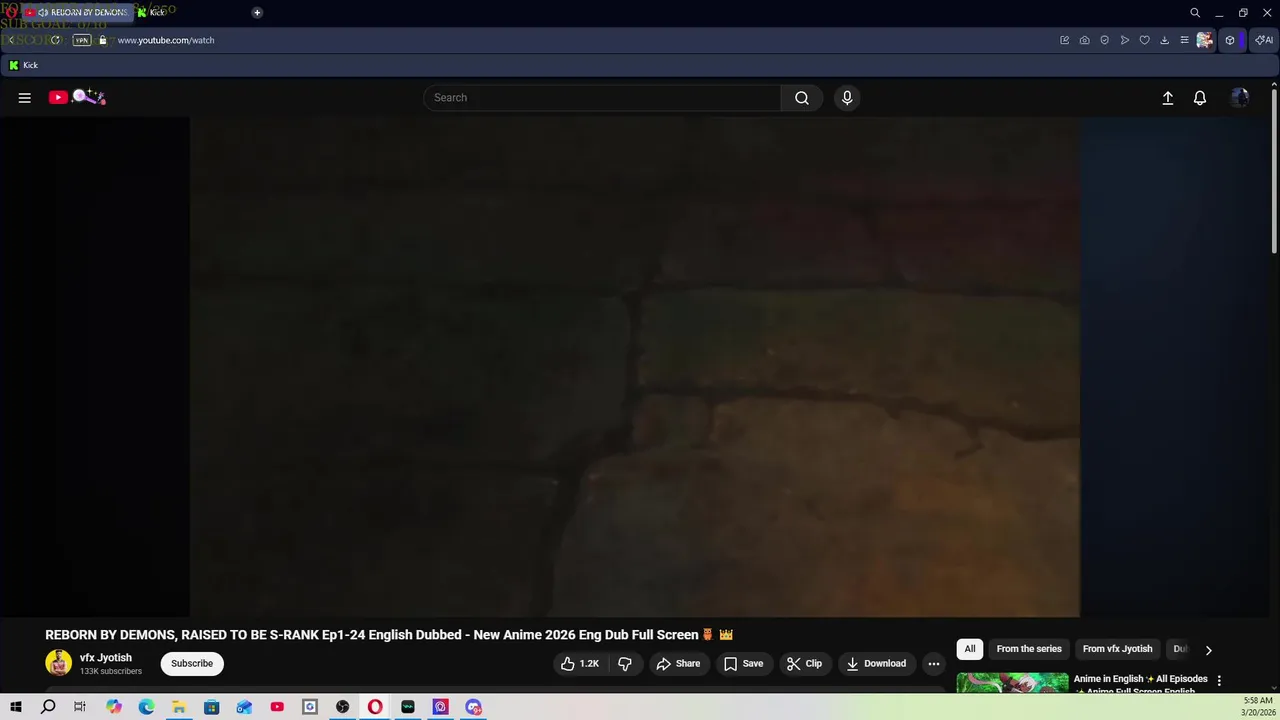Open the YouTube guide hamburger menu
Screen dimensions: 1280x720
25,98
